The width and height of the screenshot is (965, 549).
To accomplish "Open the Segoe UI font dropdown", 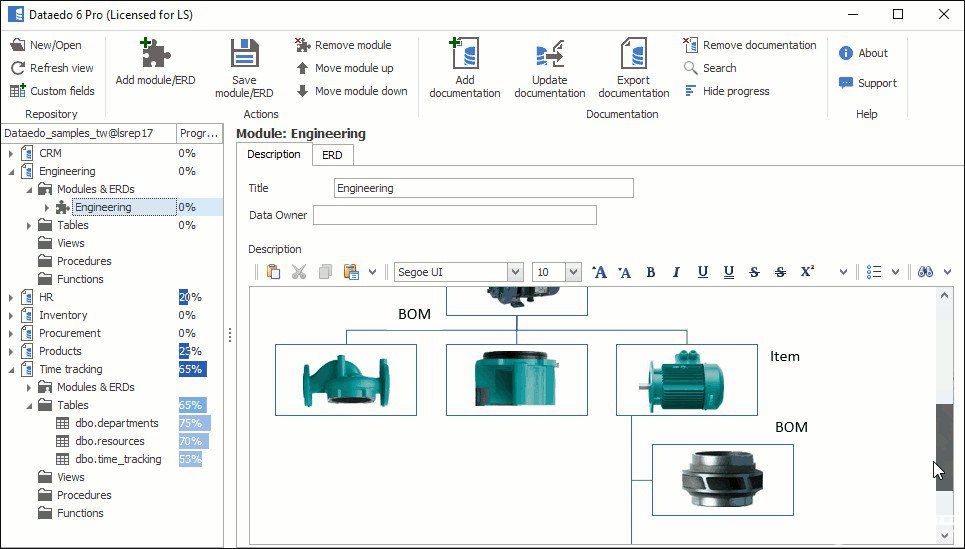I will 516,271.
